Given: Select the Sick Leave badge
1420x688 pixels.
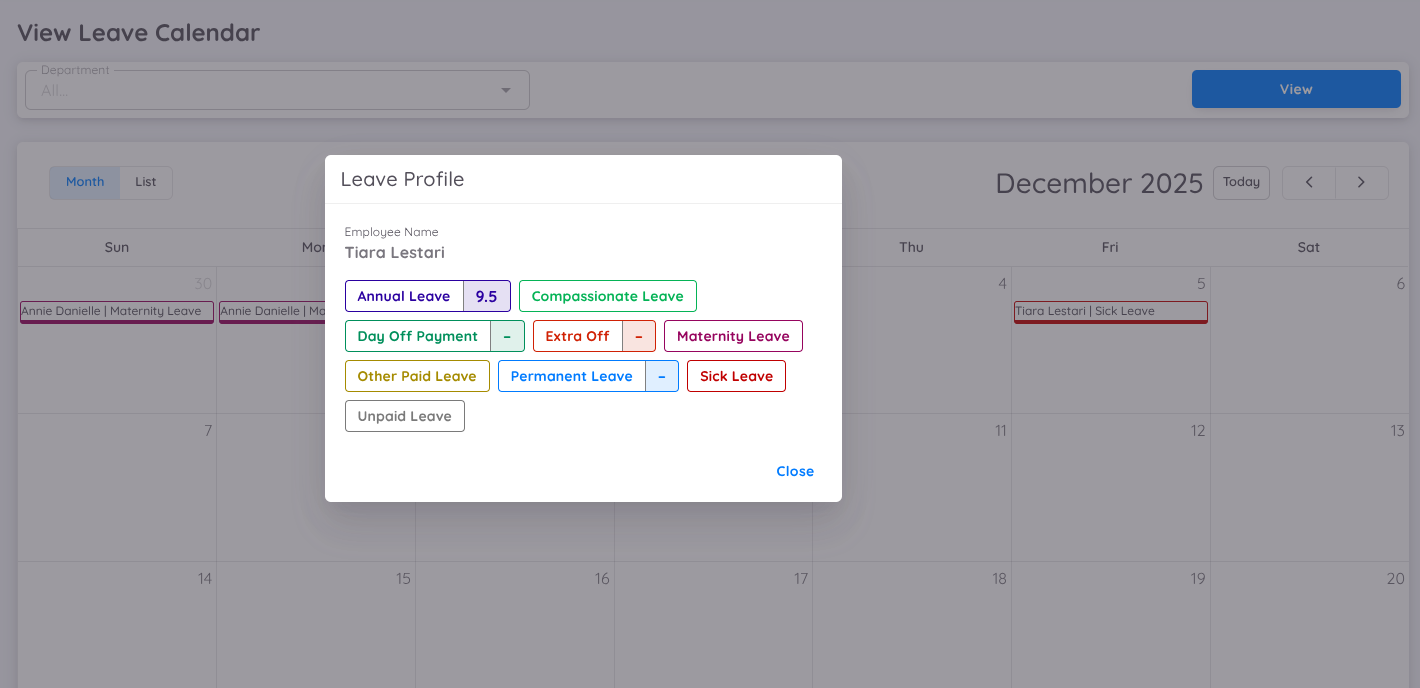Looking at the screenshot, I should [x=736, y=376].
